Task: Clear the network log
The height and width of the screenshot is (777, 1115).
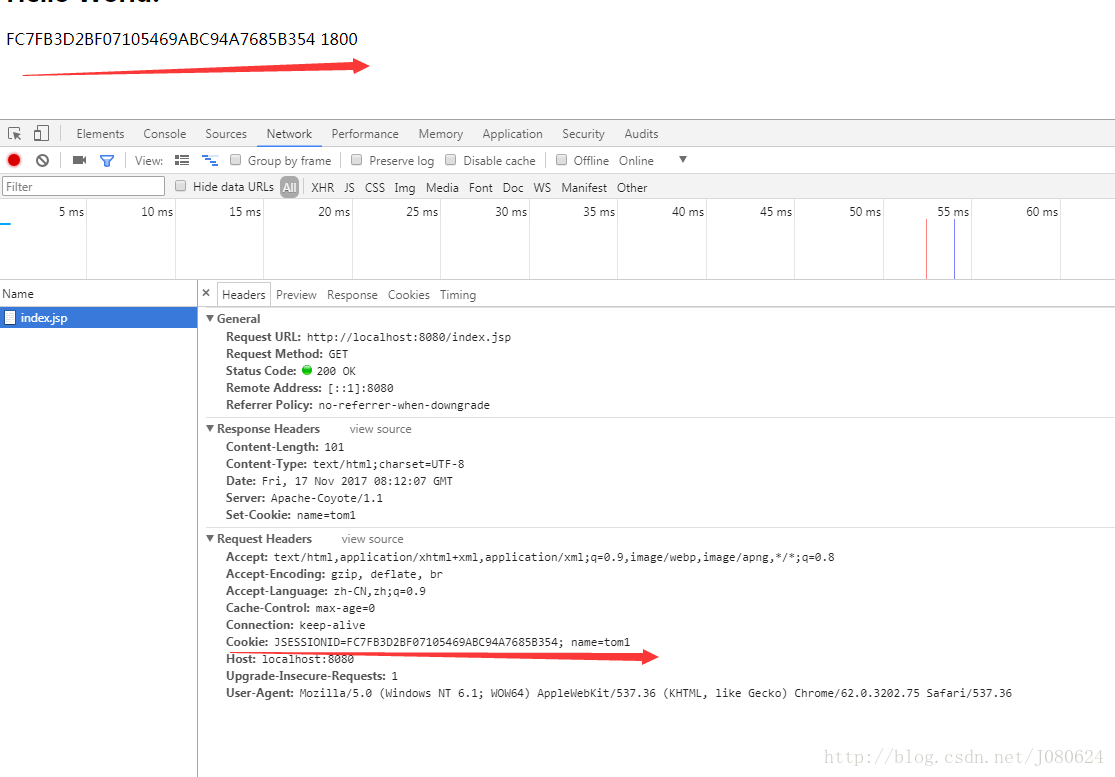Action: [43, 160]
